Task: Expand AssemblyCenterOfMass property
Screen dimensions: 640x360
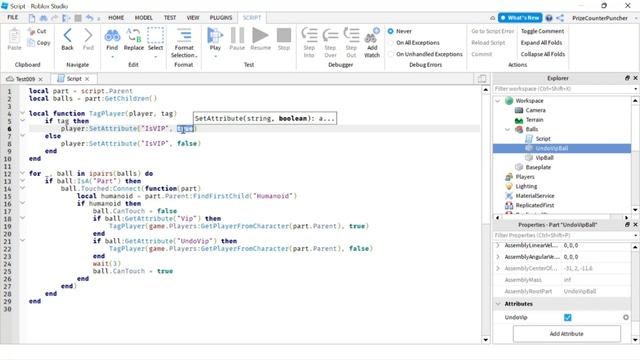Action: click(498, 268)
